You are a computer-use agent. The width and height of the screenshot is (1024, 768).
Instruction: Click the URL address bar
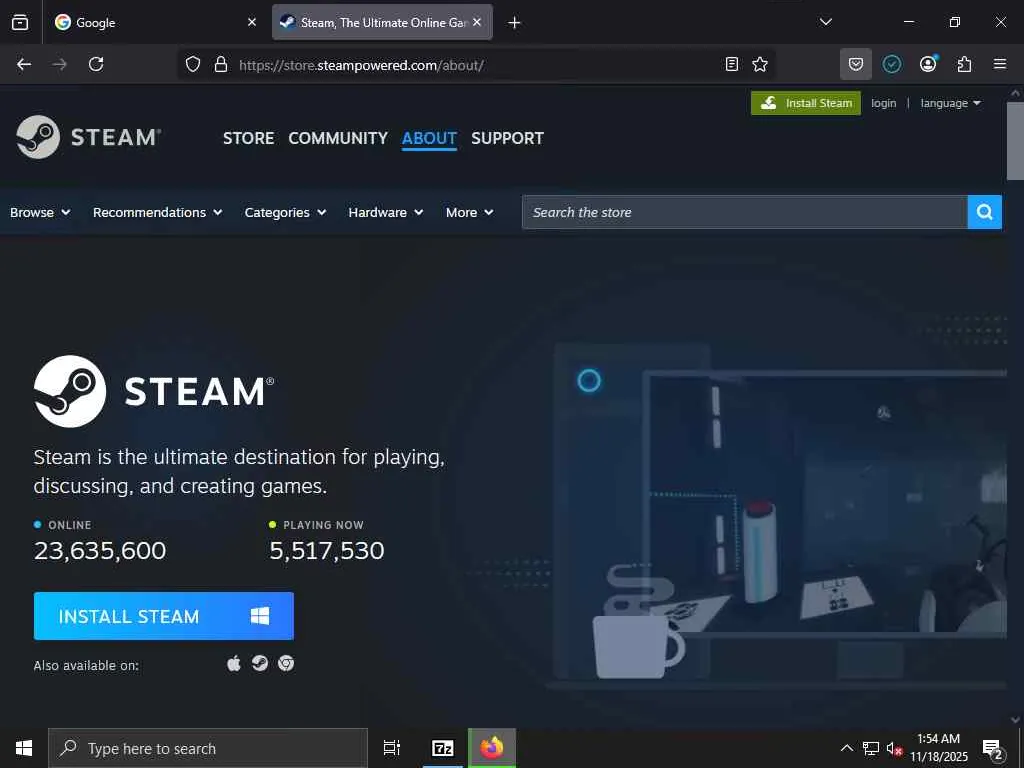(477, 65)
